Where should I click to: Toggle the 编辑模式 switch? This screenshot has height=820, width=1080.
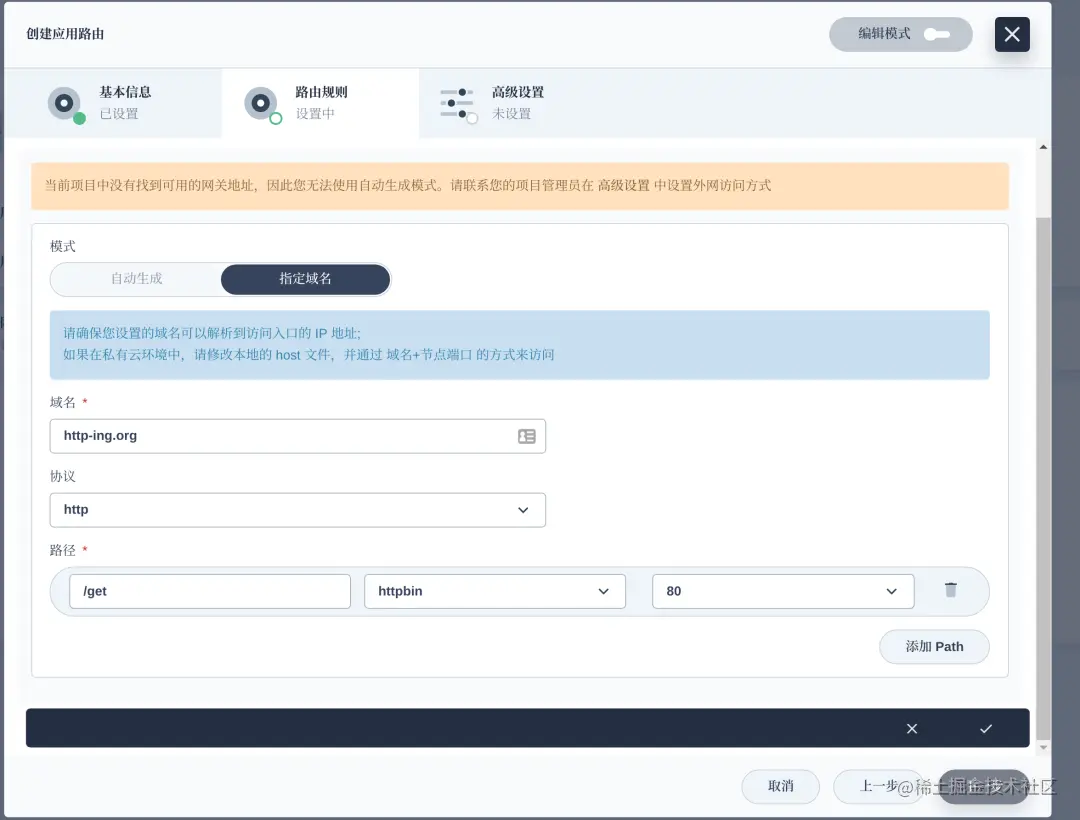click(937, 34)
